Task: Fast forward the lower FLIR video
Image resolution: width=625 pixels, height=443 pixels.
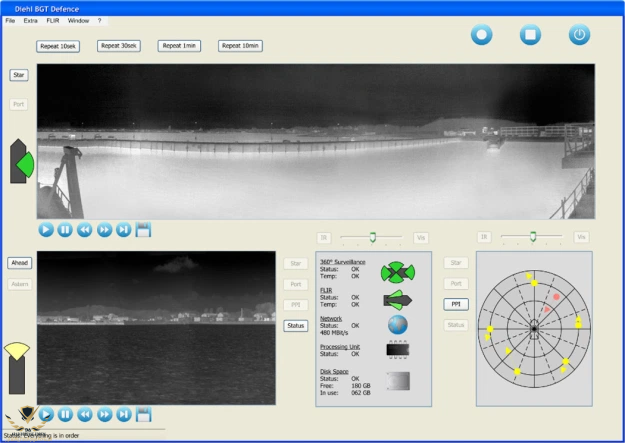Action: [104, 414]
